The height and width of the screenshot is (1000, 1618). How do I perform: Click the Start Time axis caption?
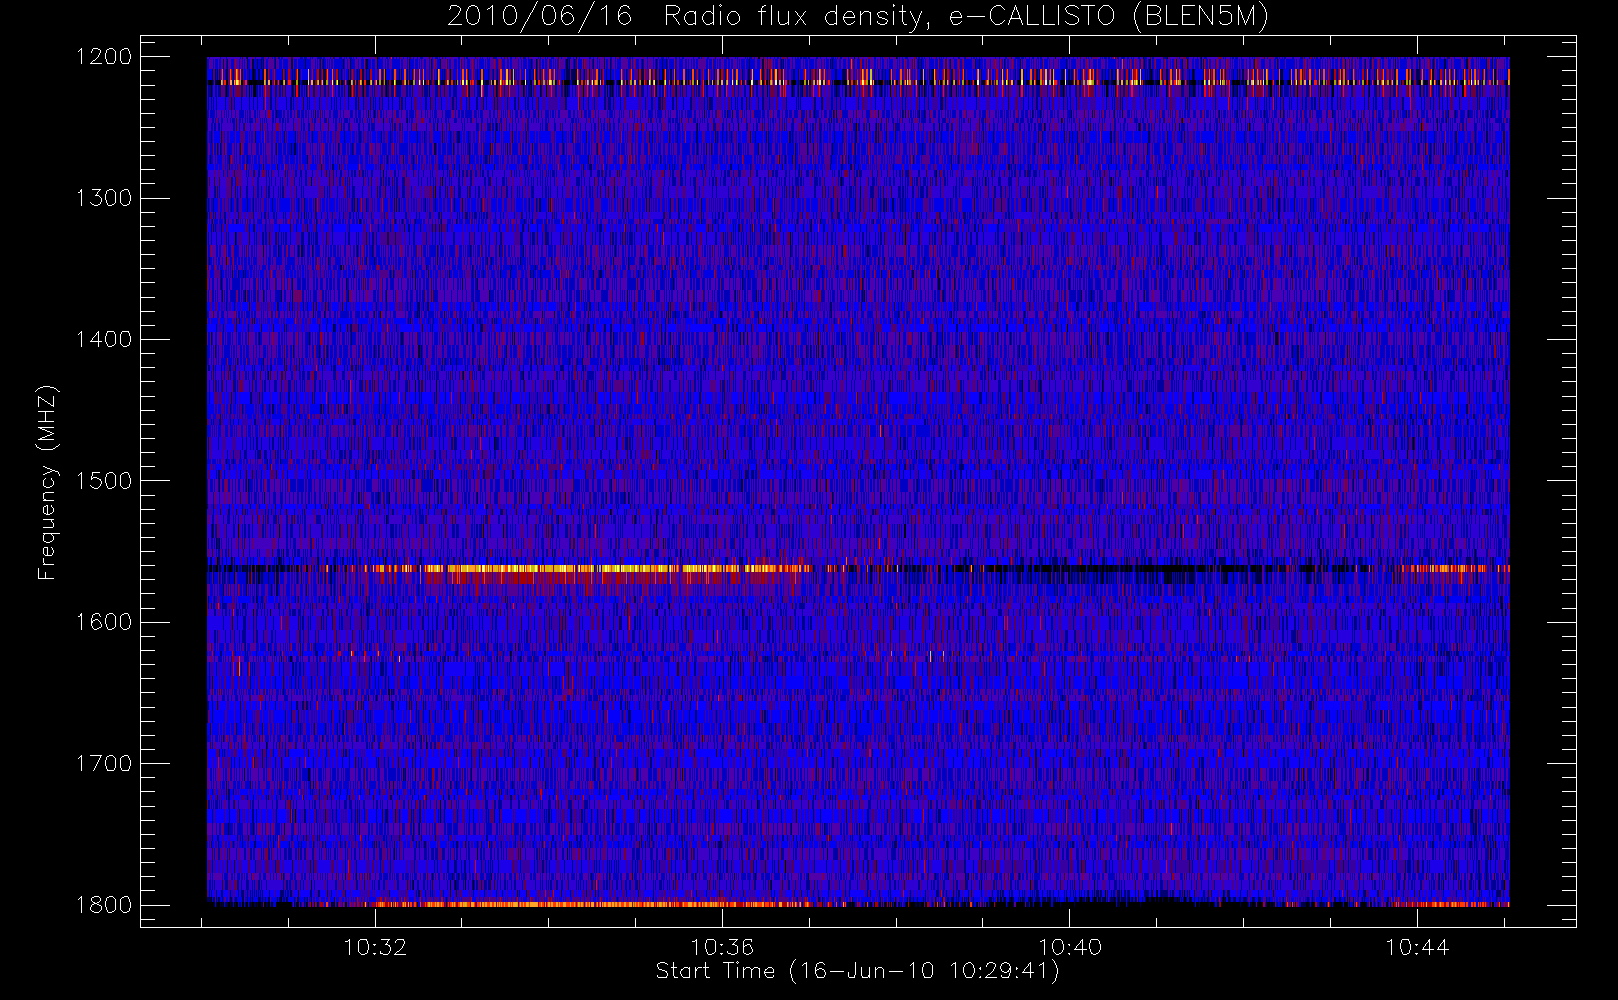[858, 971]
